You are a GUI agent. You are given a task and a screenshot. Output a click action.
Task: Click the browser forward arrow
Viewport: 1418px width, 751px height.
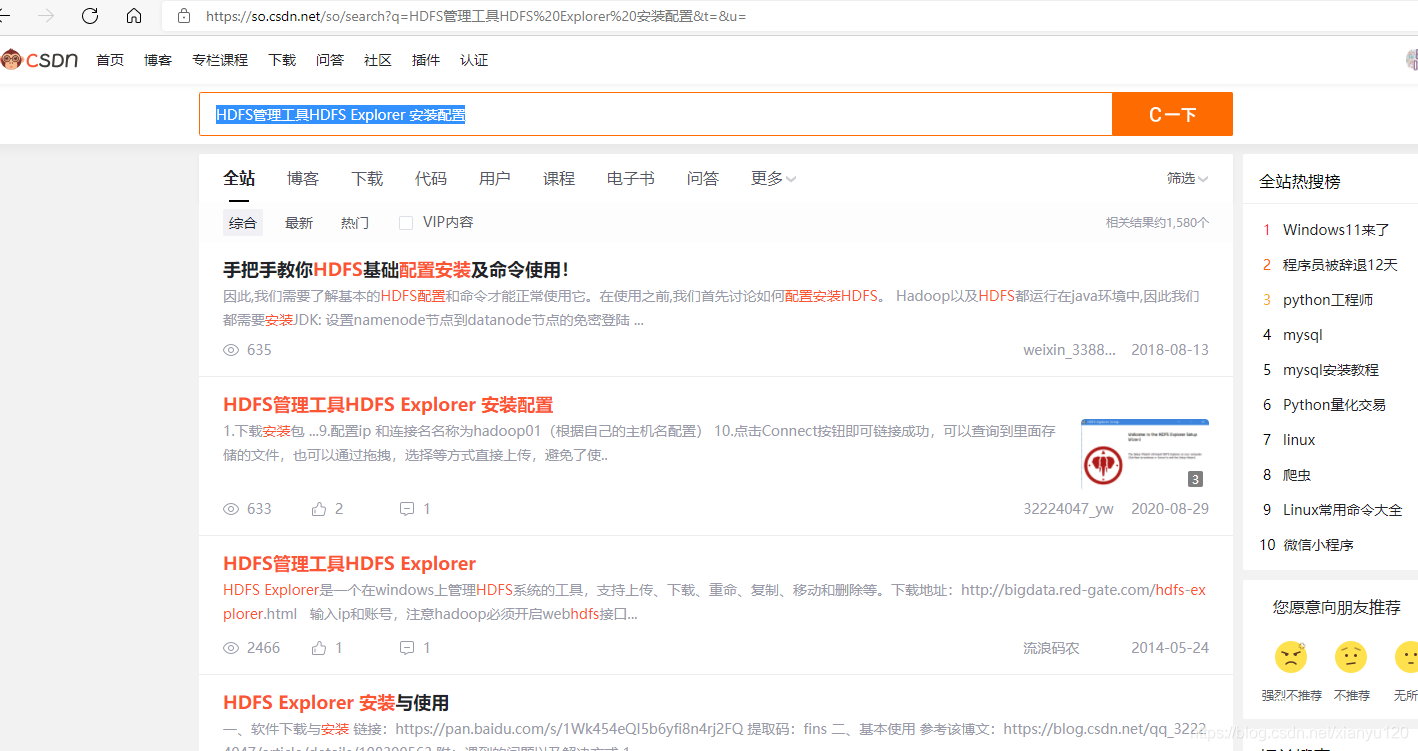(x=46, y=16)
